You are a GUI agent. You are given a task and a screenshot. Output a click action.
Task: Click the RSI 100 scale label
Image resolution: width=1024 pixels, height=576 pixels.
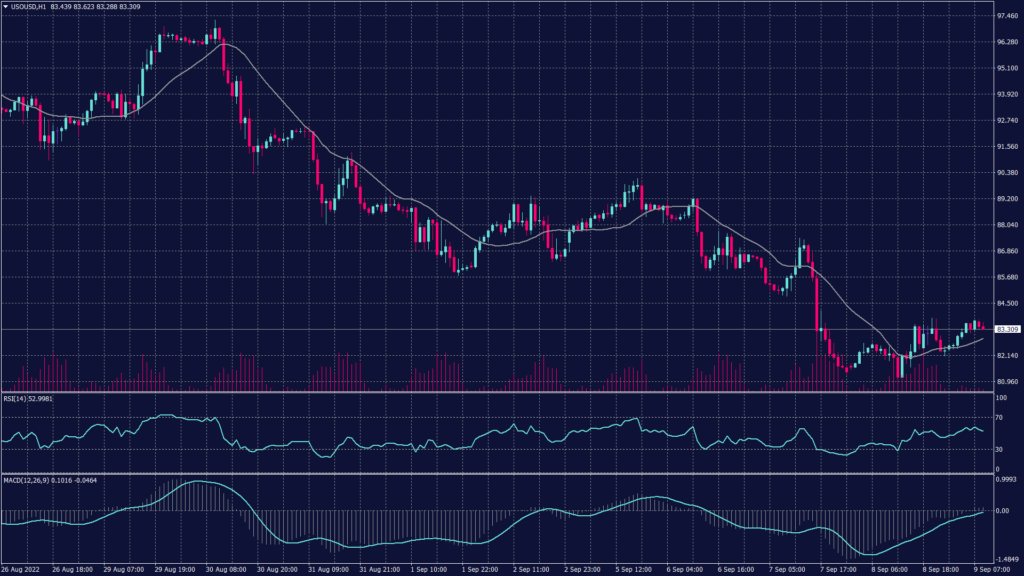pyautogui.click(x=1000, y=400)
